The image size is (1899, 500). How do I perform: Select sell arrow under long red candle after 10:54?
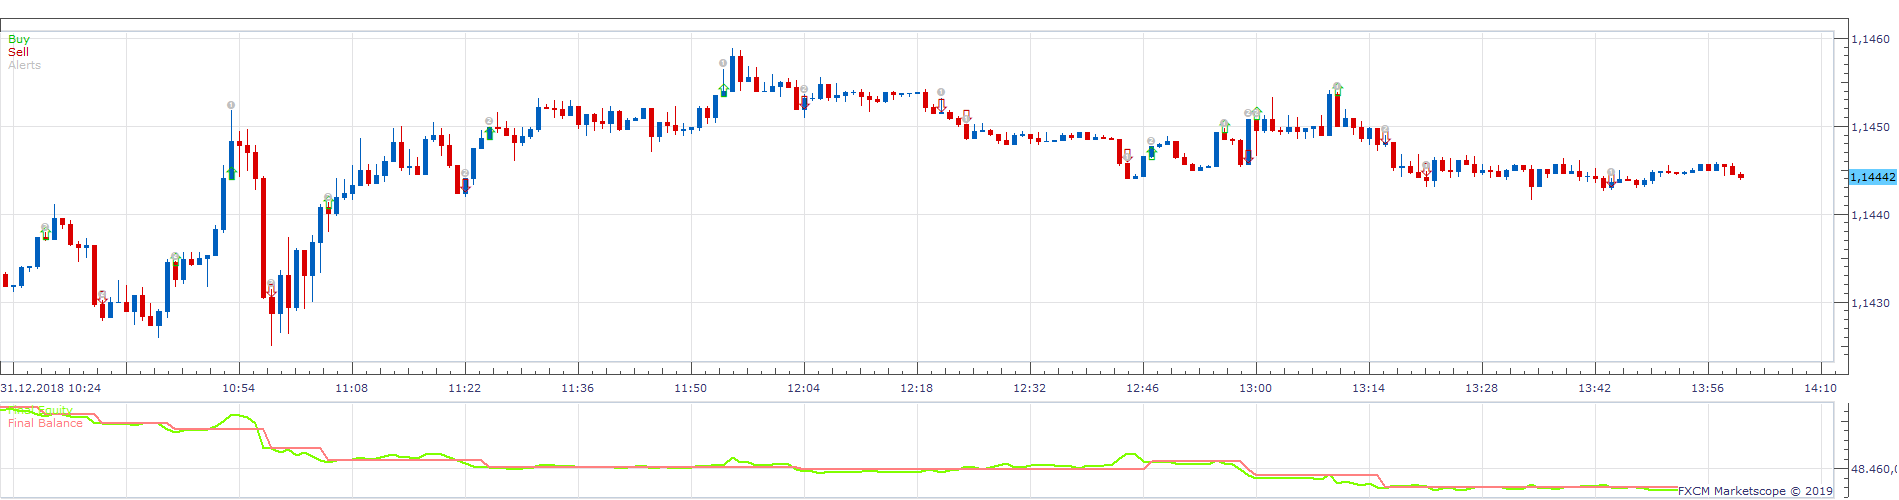(271, 290)
